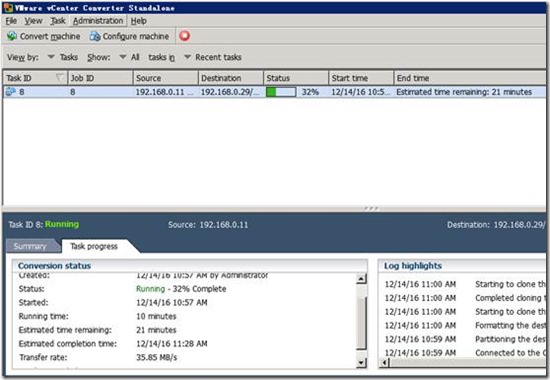The height and width of the screenshot is (380, 550).
Task: Click the Running status in task header
Action: coord(62,224)
